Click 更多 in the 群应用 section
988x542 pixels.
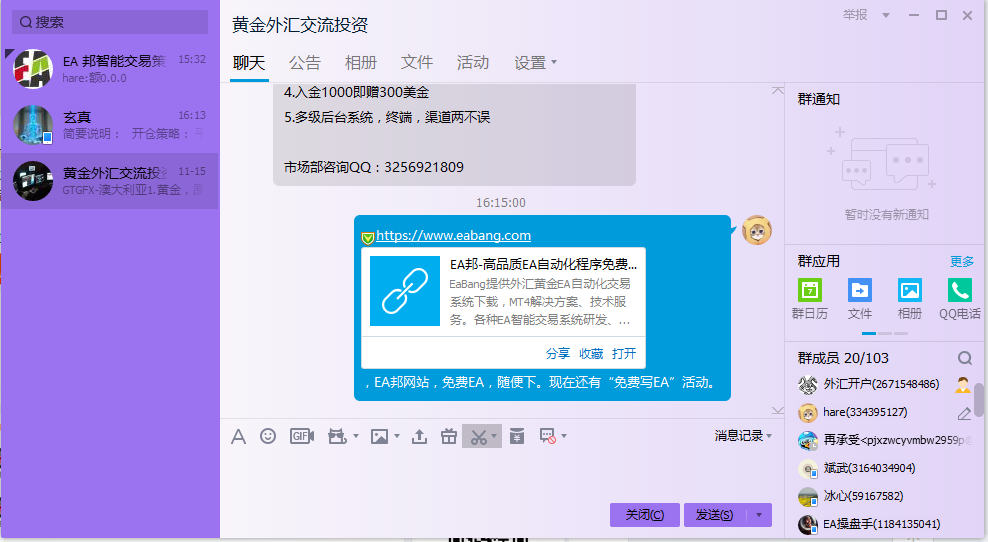(x=962, y=262)
